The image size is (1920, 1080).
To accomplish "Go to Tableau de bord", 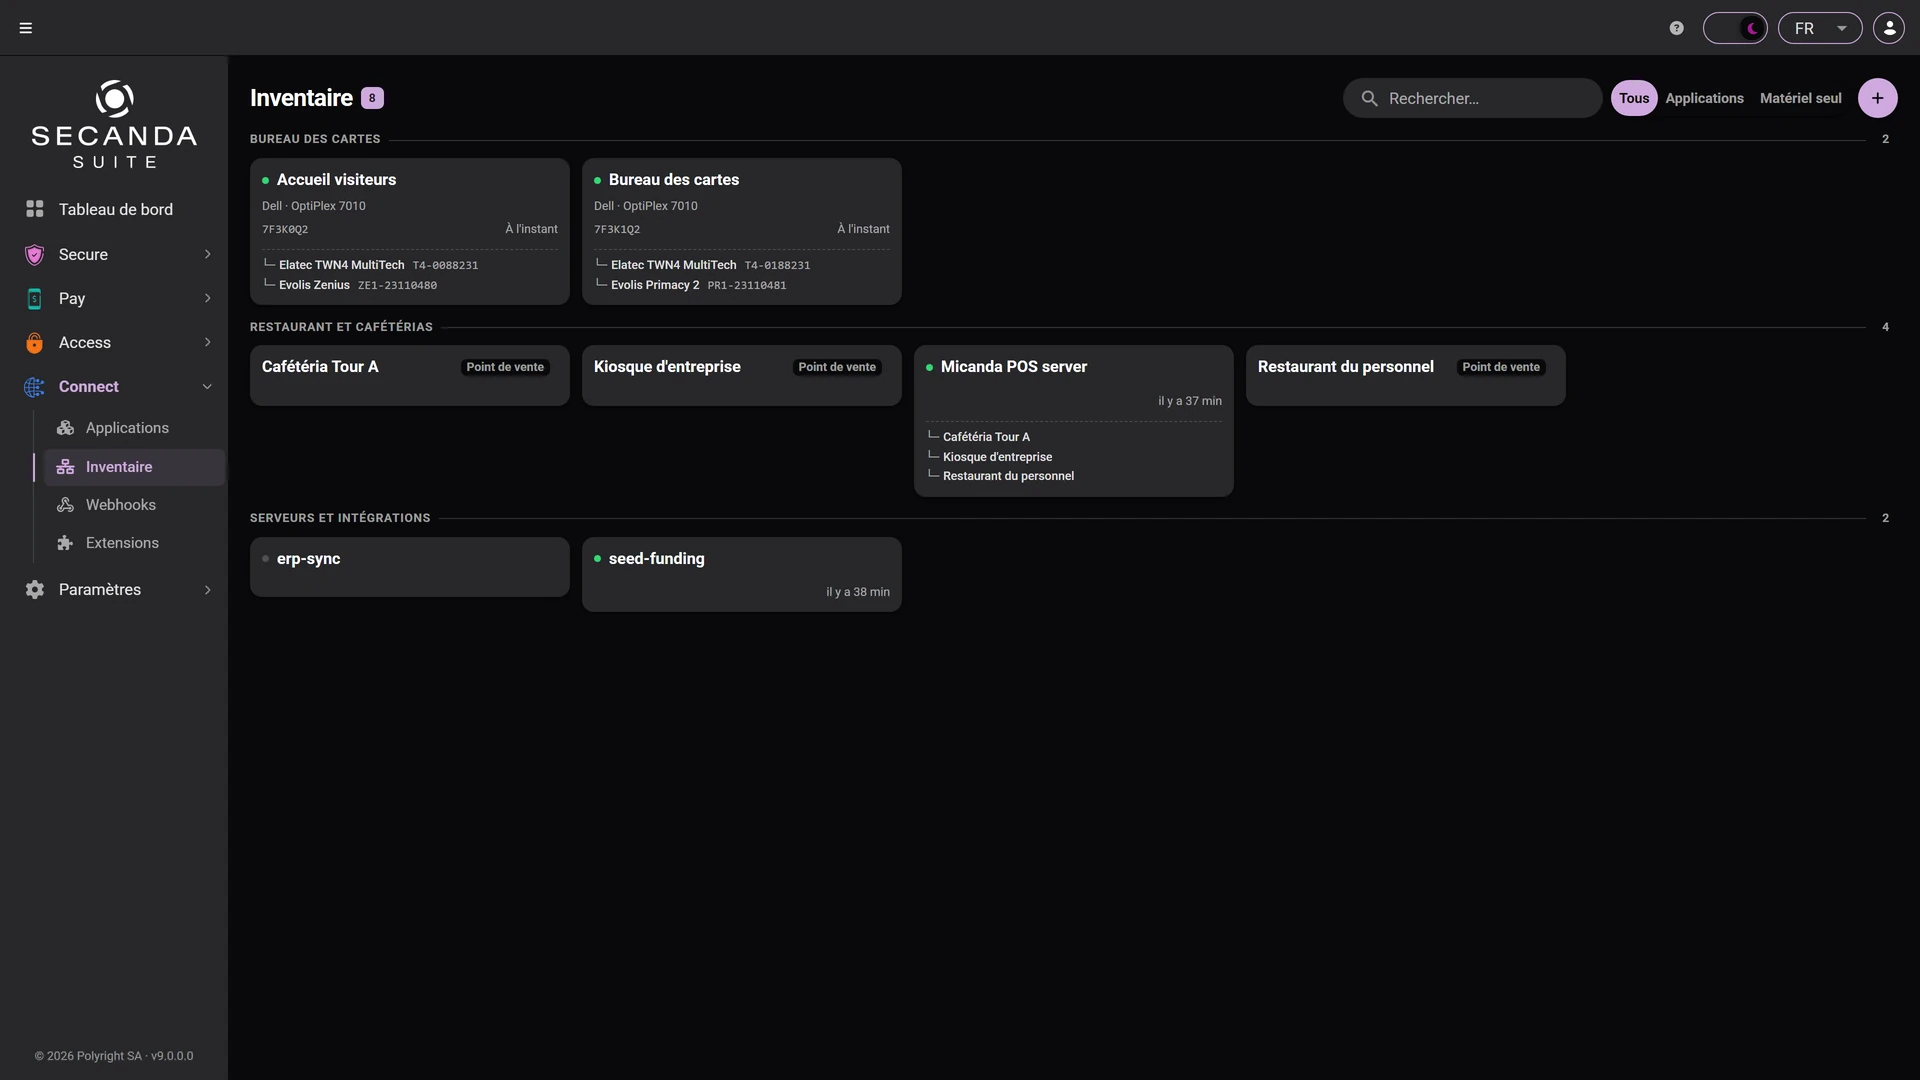I will coord(114,209).
